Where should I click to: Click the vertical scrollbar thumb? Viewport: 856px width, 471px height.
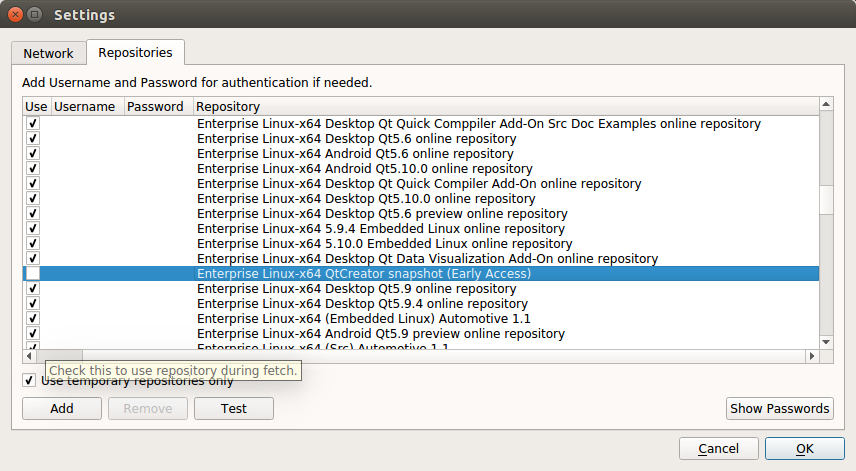point(826,200)
